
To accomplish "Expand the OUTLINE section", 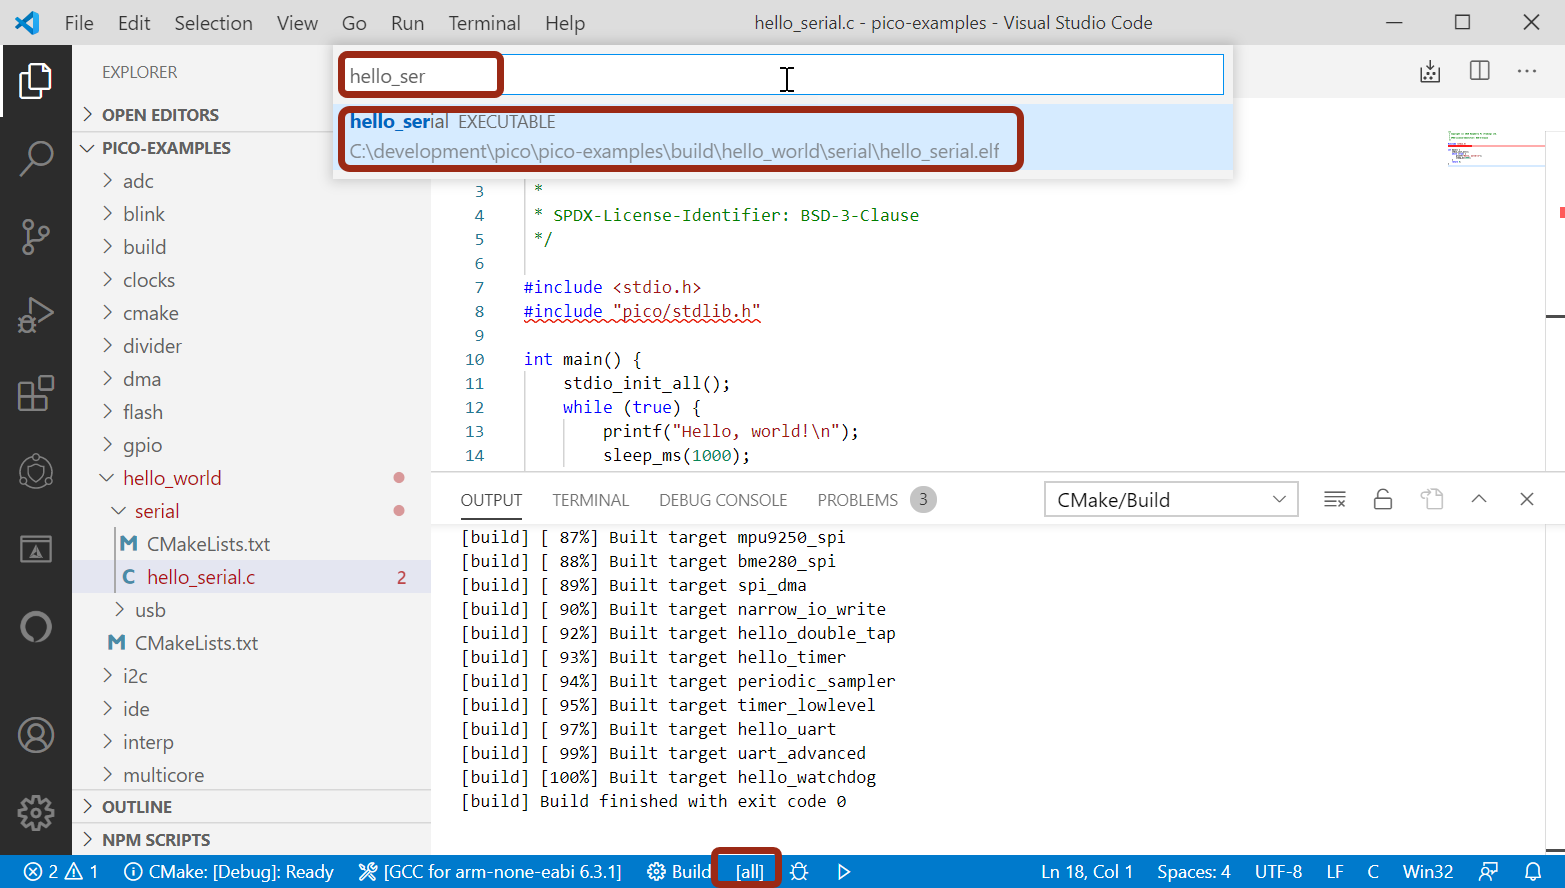I will pos(251,807).
